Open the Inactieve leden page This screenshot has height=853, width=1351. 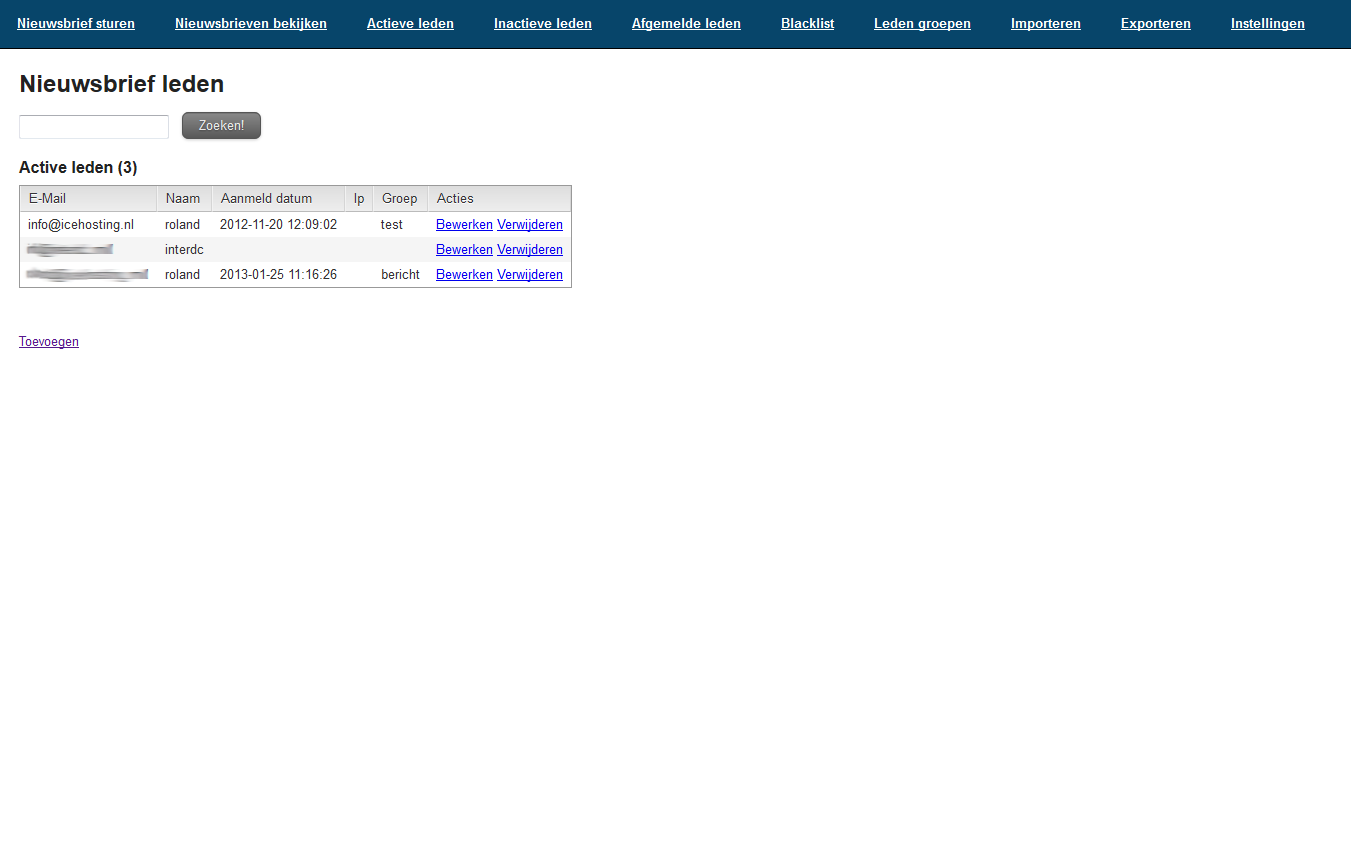pos(542,23)
